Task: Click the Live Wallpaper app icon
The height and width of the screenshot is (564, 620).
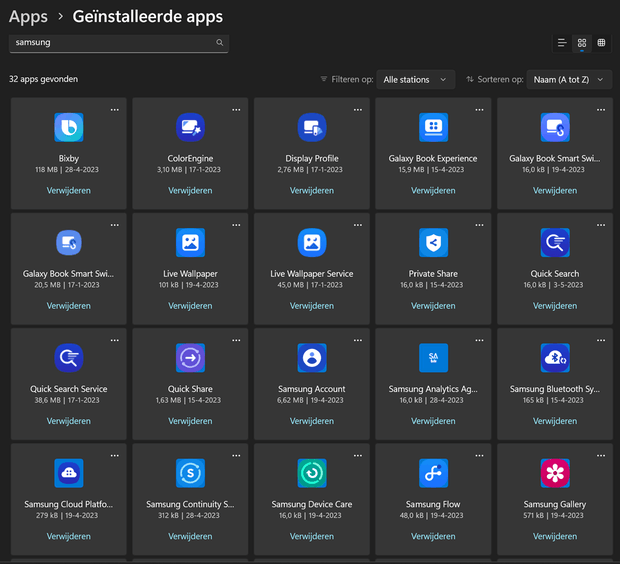Action: tap(190, 242)
